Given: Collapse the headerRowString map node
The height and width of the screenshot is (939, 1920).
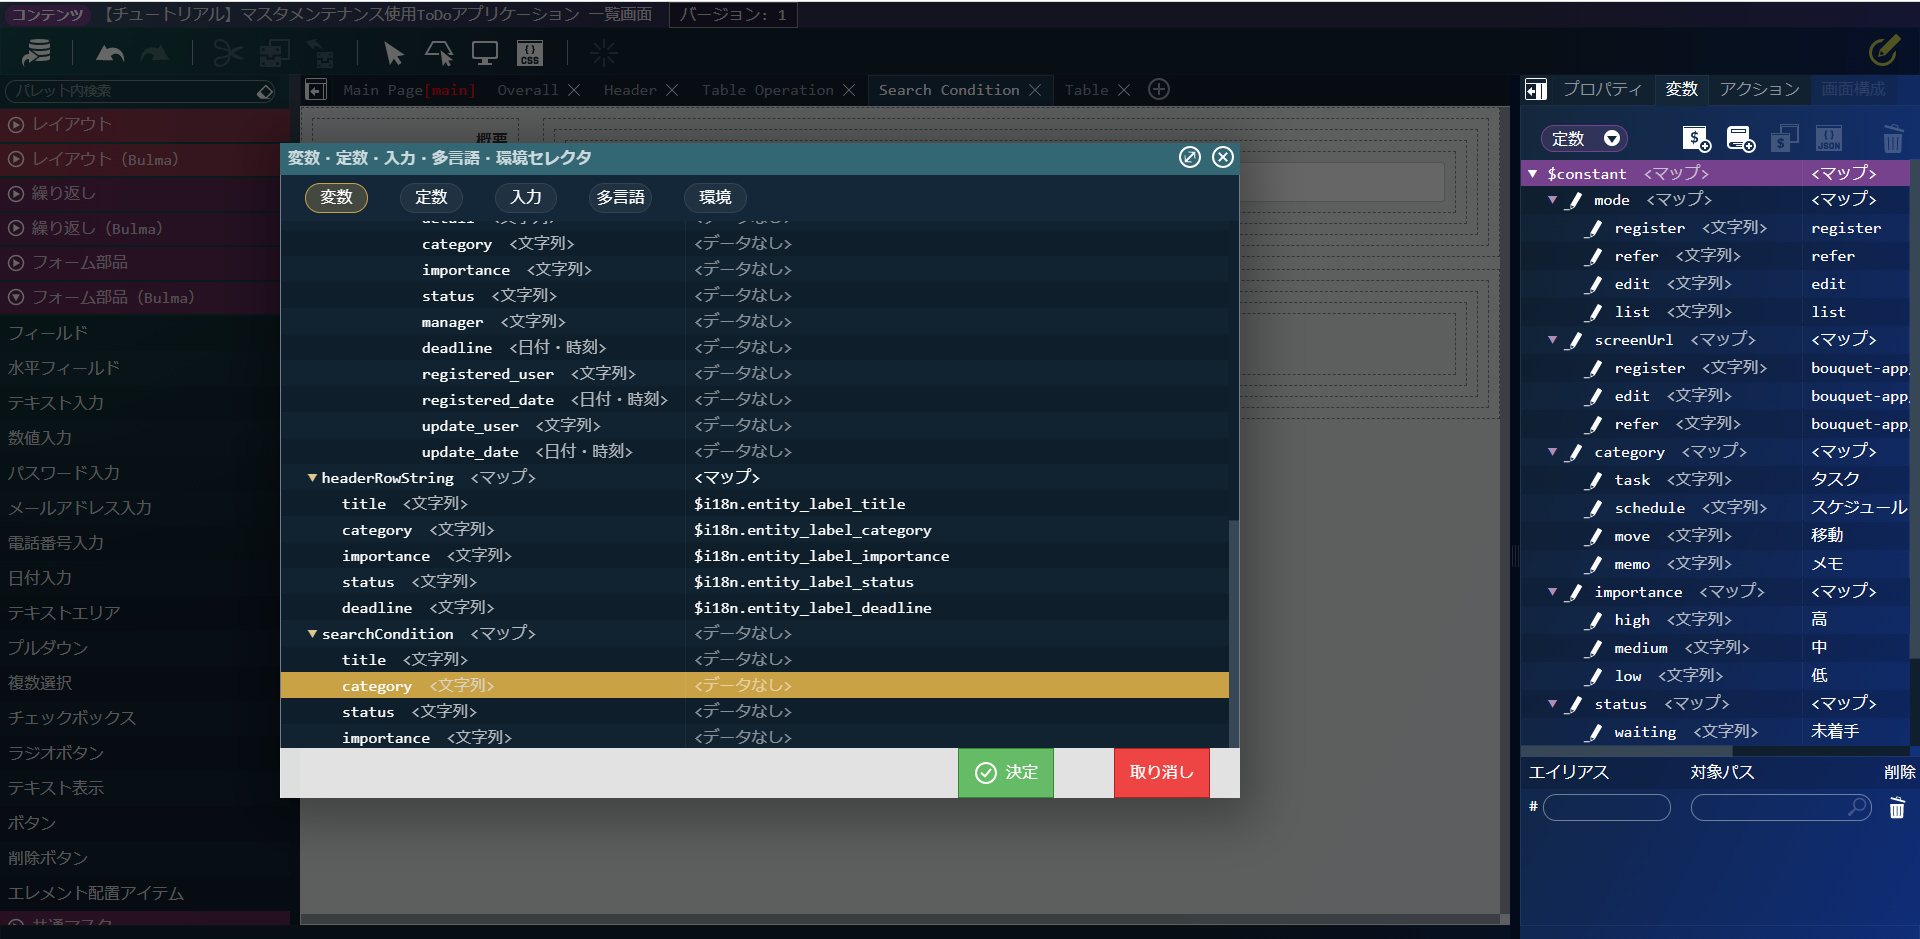Looking at the screenshot, I should (x=312, y=478).
